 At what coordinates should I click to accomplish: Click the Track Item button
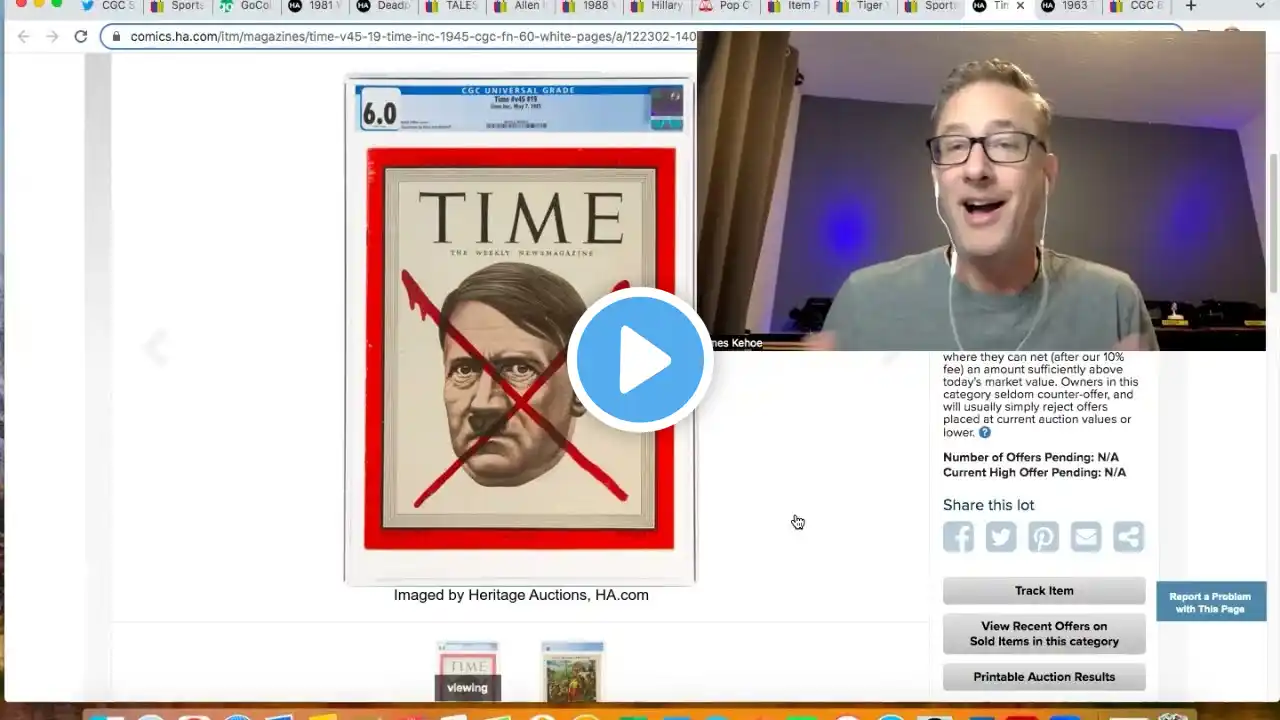pos(1044,591)
